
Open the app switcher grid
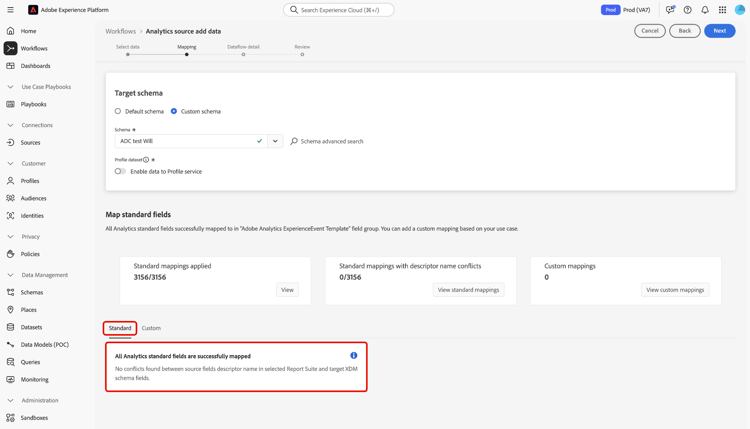coord(722,10)
